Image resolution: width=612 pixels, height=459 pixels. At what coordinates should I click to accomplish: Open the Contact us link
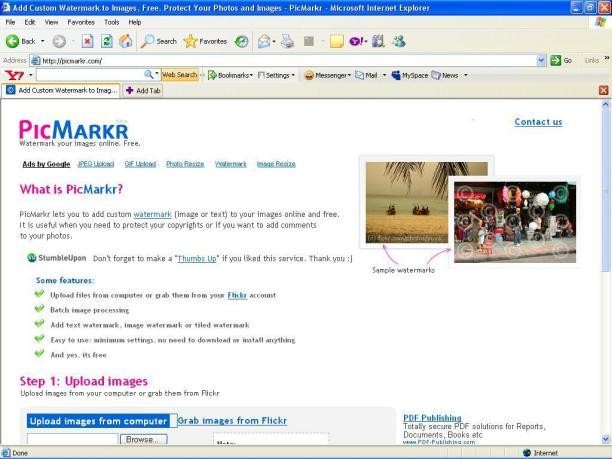tap(538, 122)
